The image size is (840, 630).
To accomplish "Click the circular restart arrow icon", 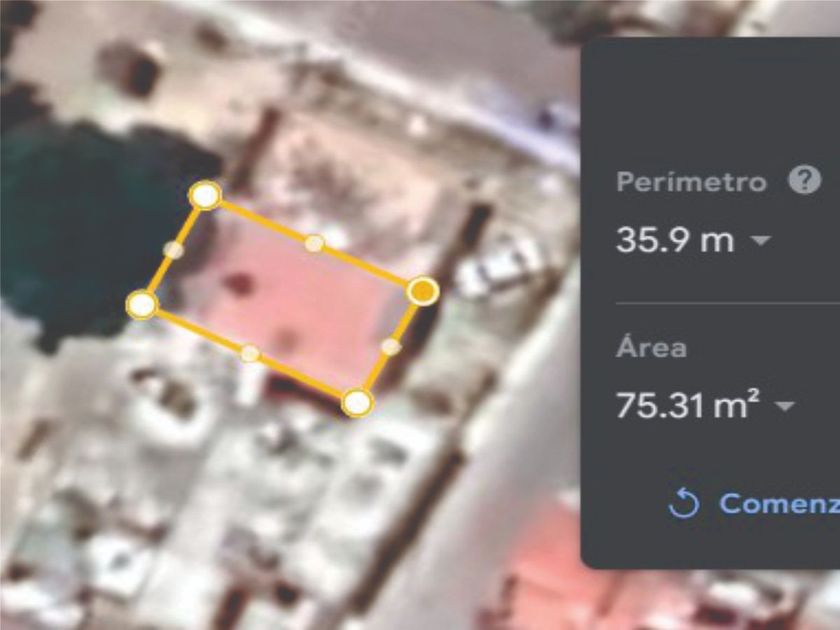I will (x=684, y=502).
